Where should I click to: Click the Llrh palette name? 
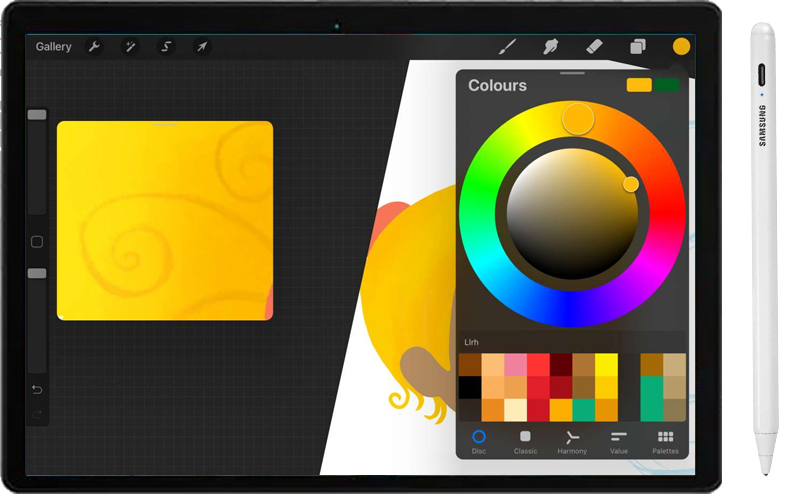click(471, 342)
